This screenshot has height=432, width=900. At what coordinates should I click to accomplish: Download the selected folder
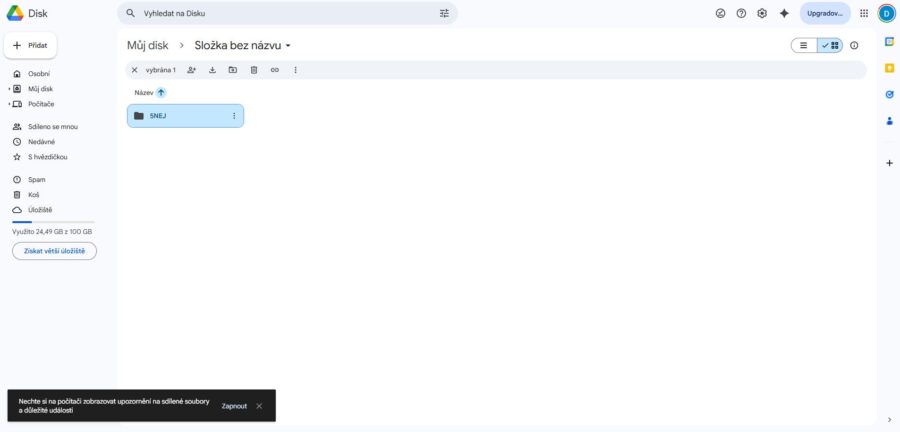point(212,70)
